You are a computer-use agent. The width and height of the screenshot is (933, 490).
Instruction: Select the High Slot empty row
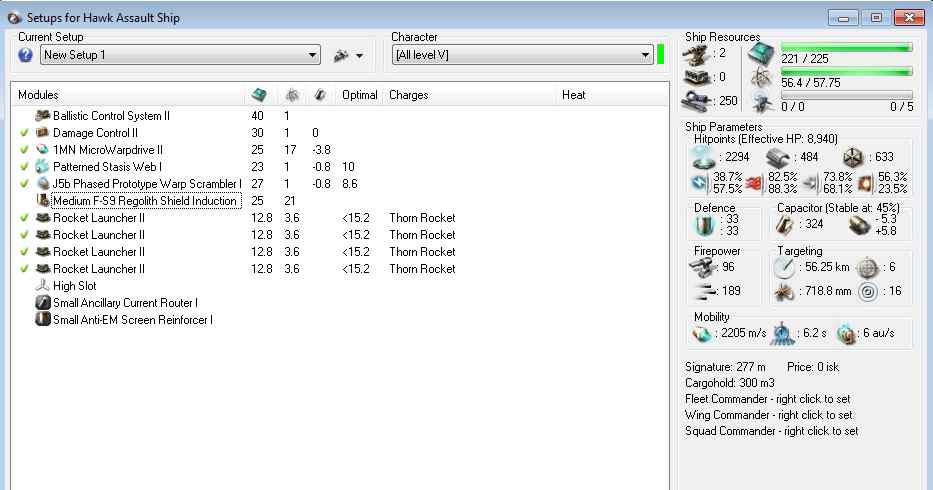(339, 286)
